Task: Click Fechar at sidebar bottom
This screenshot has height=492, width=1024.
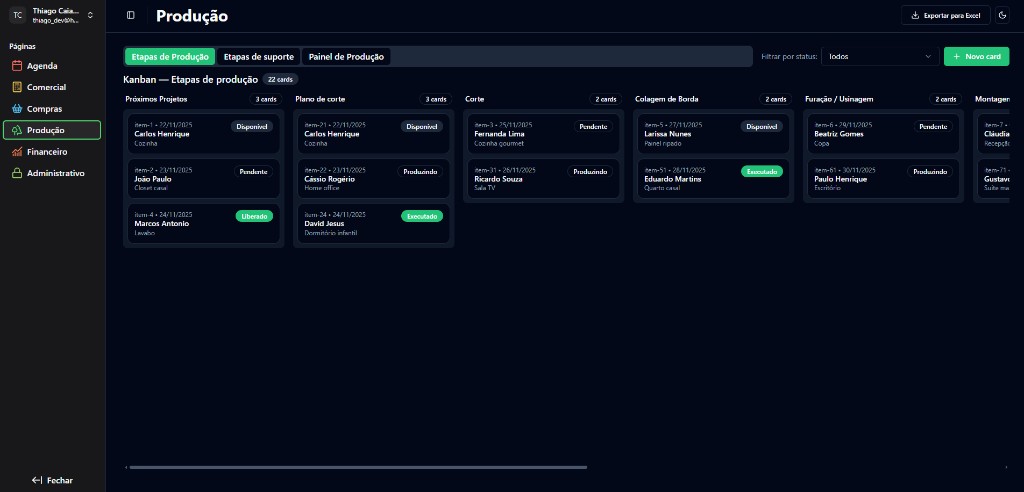Action: tap(52, 480)
